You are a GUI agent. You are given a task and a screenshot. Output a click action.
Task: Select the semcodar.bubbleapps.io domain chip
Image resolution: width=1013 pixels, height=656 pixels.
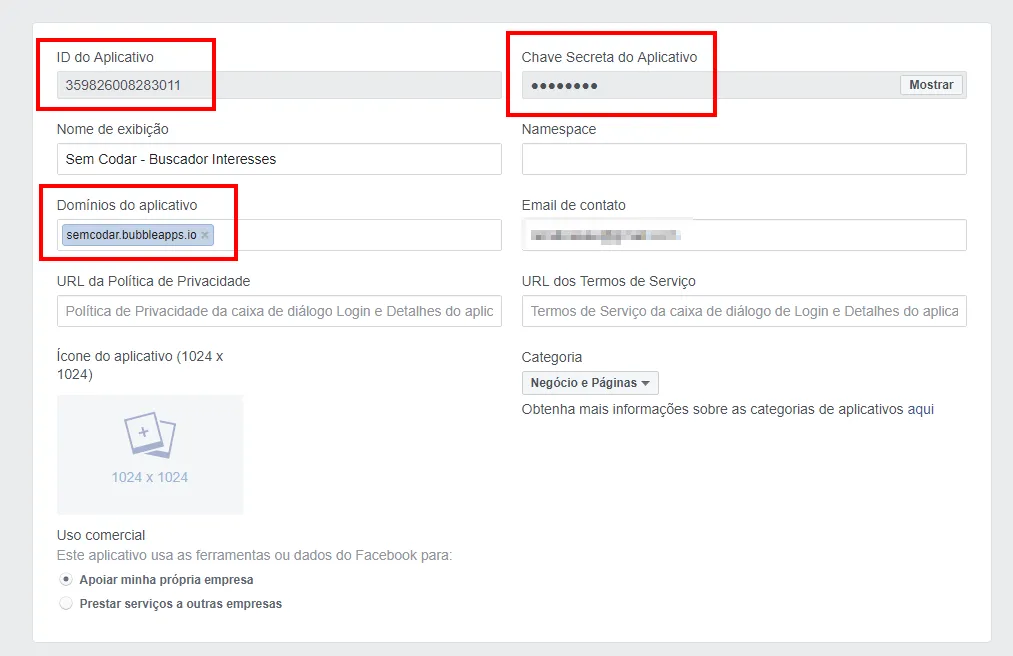point(131,235)
